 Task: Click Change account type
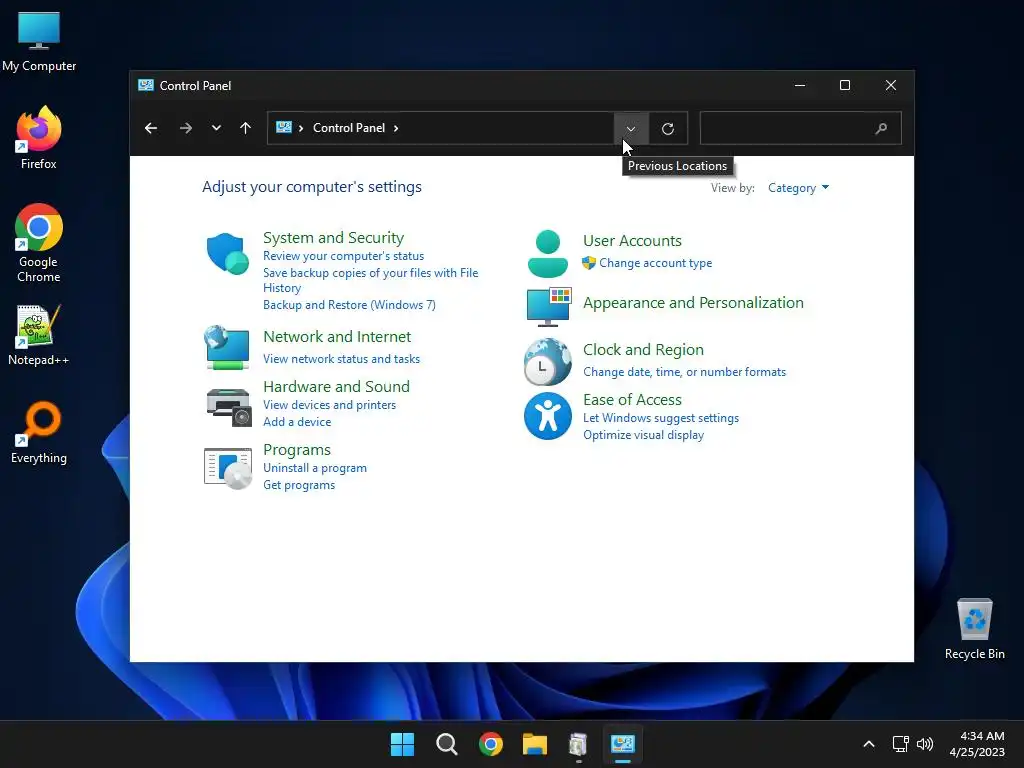[656, 263]
